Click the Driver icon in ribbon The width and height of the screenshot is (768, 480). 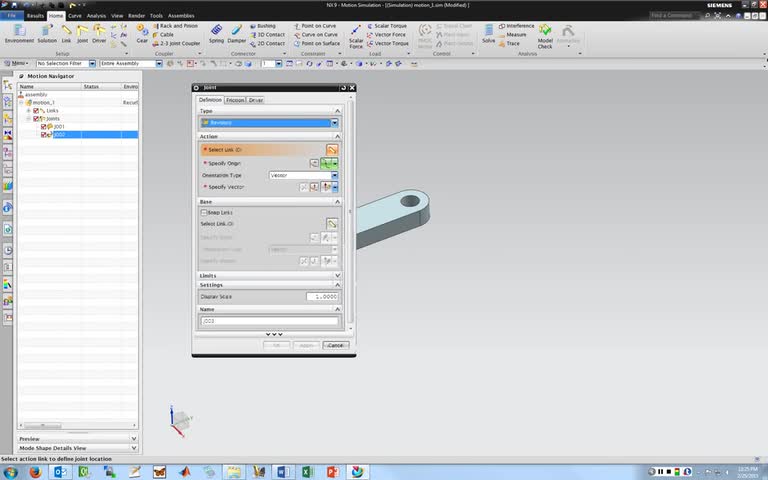(x=99, y=32)
